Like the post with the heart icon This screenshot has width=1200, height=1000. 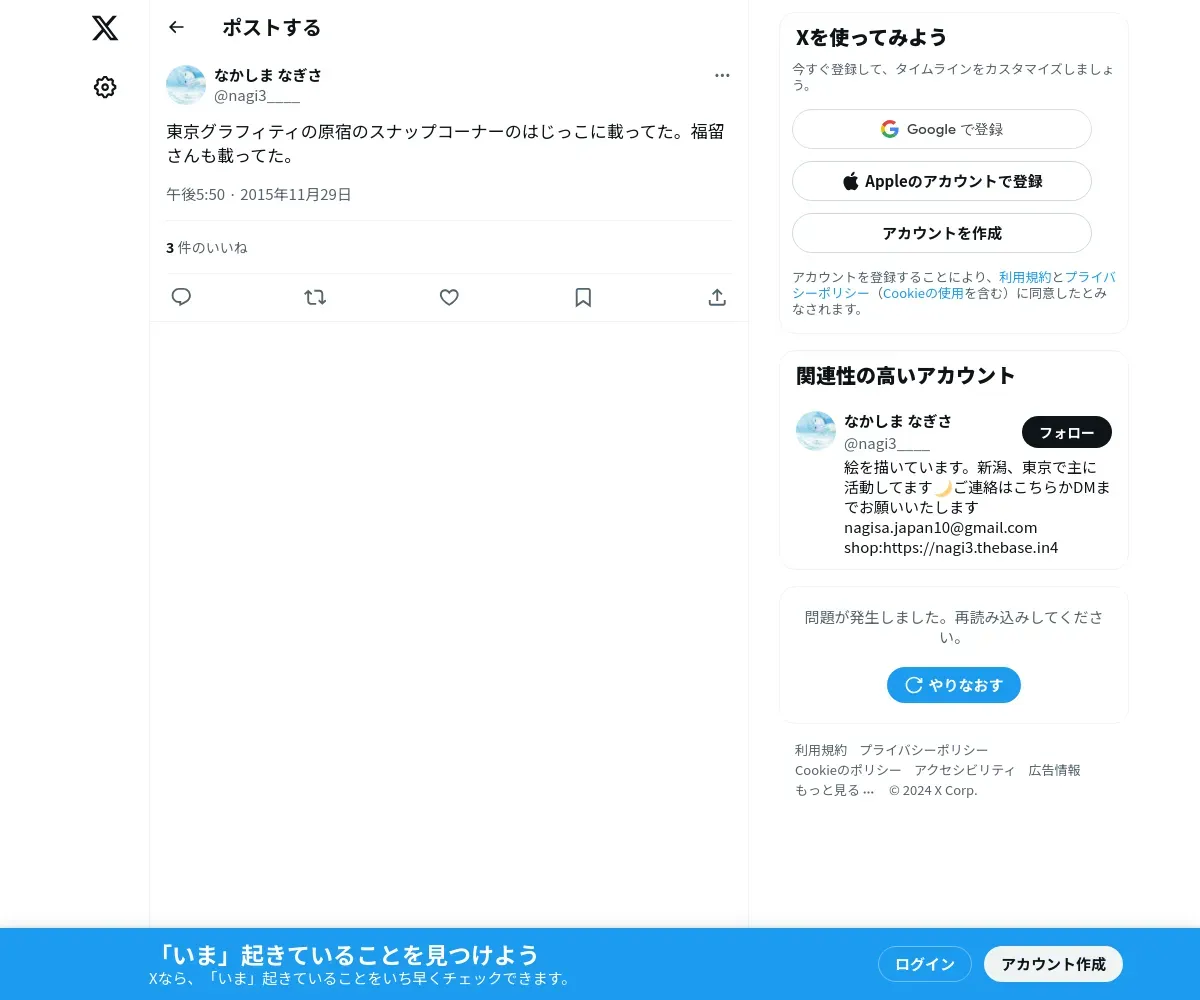[x=449, y=297]
